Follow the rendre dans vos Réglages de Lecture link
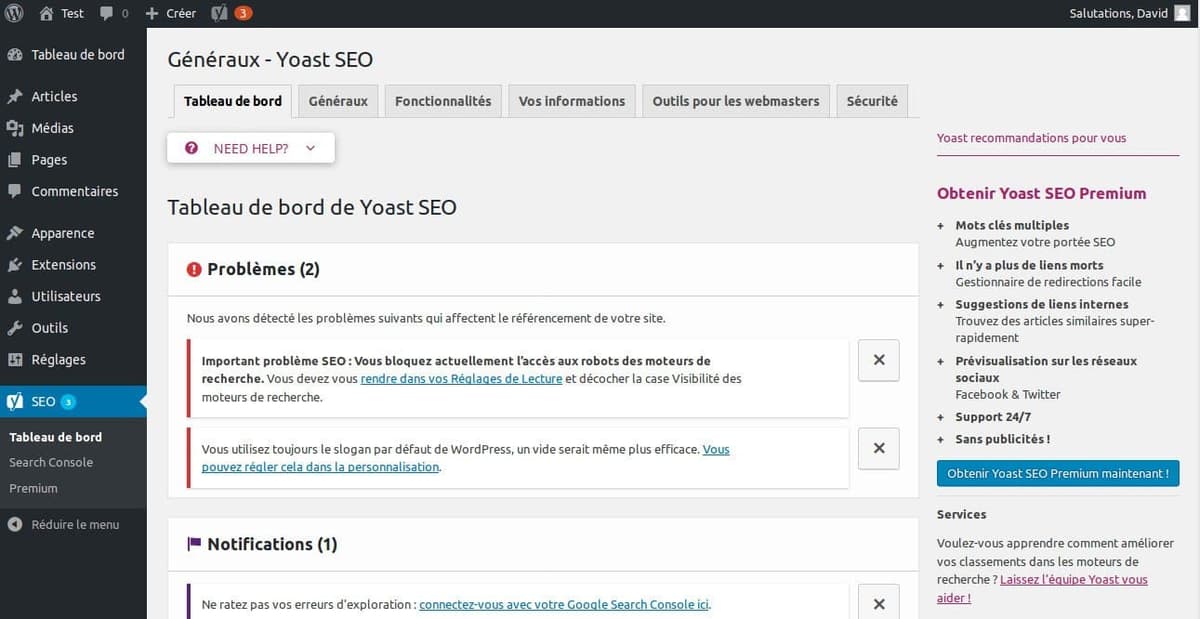This screenshot has width=1200, height=619. (461, 378)
